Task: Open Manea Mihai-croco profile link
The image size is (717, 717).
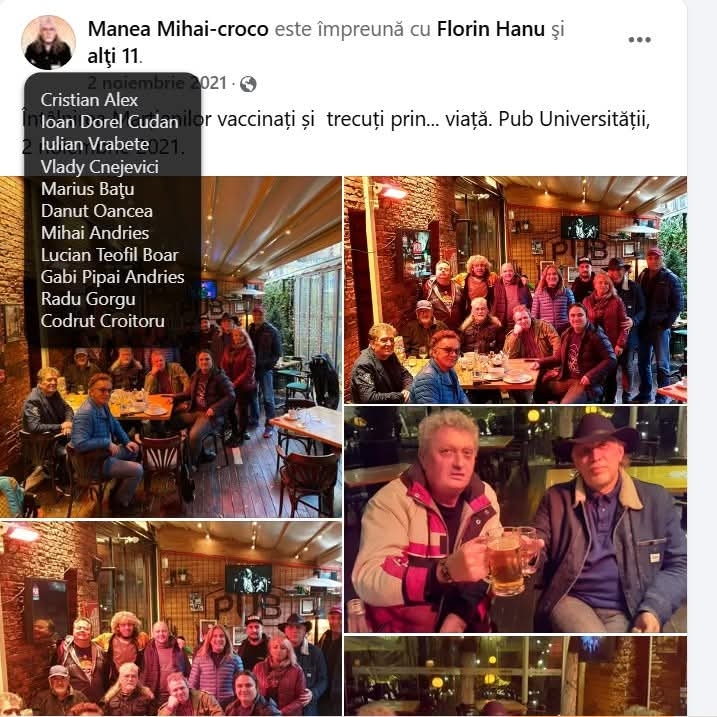Action: click(x=178, y=29)
